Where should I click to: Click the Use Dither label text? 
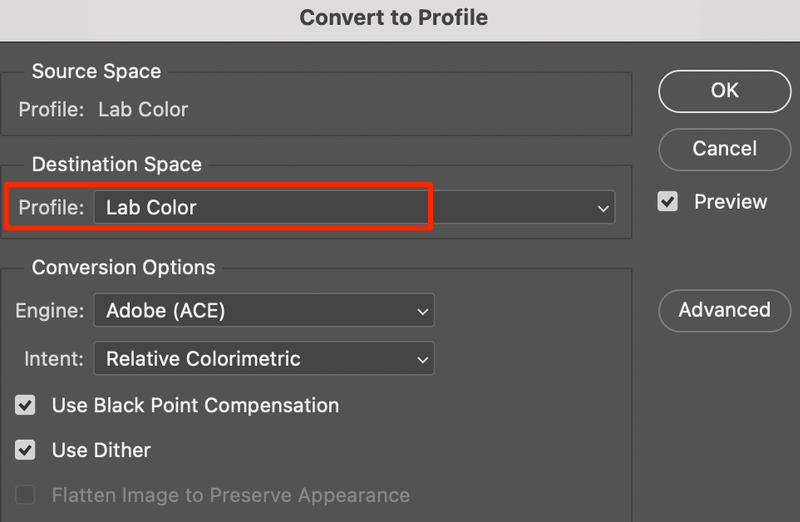[x=101, y=450]
